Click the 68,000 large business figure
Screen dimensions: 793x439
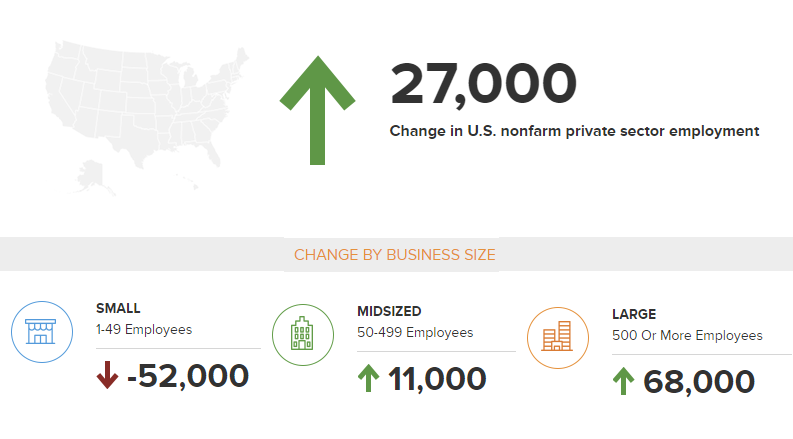pyautogui.click(x=699, y=382)
